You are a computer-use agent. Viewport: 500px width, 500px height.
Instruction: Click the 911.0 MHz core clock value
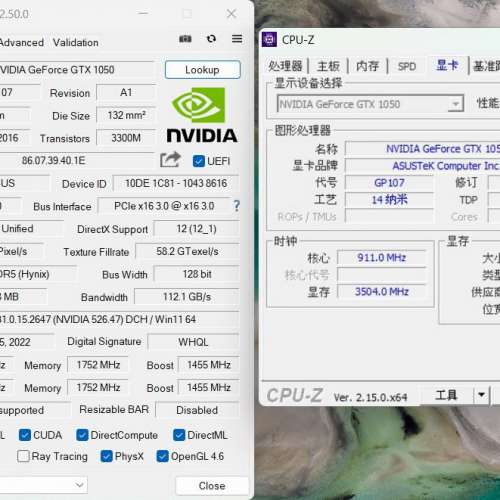(382, 258)
